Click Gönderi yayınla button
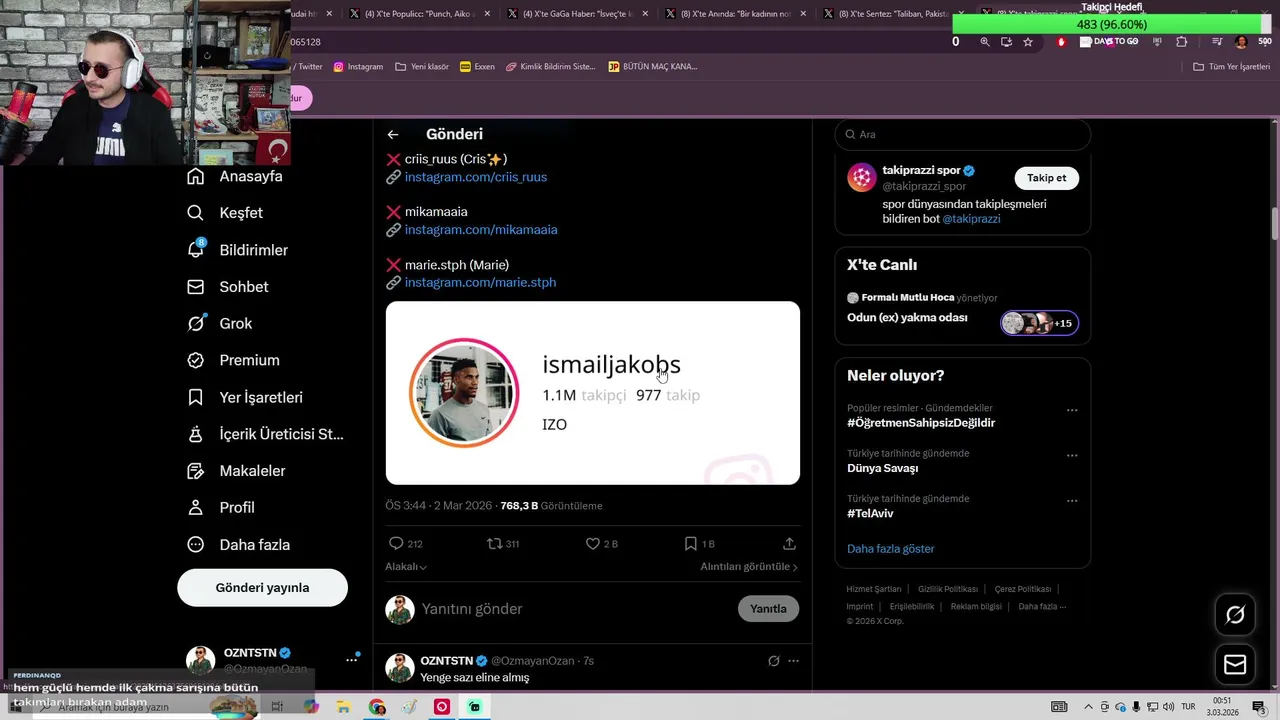This screenshot has width=1280, height=720. [x=262, y=588]
